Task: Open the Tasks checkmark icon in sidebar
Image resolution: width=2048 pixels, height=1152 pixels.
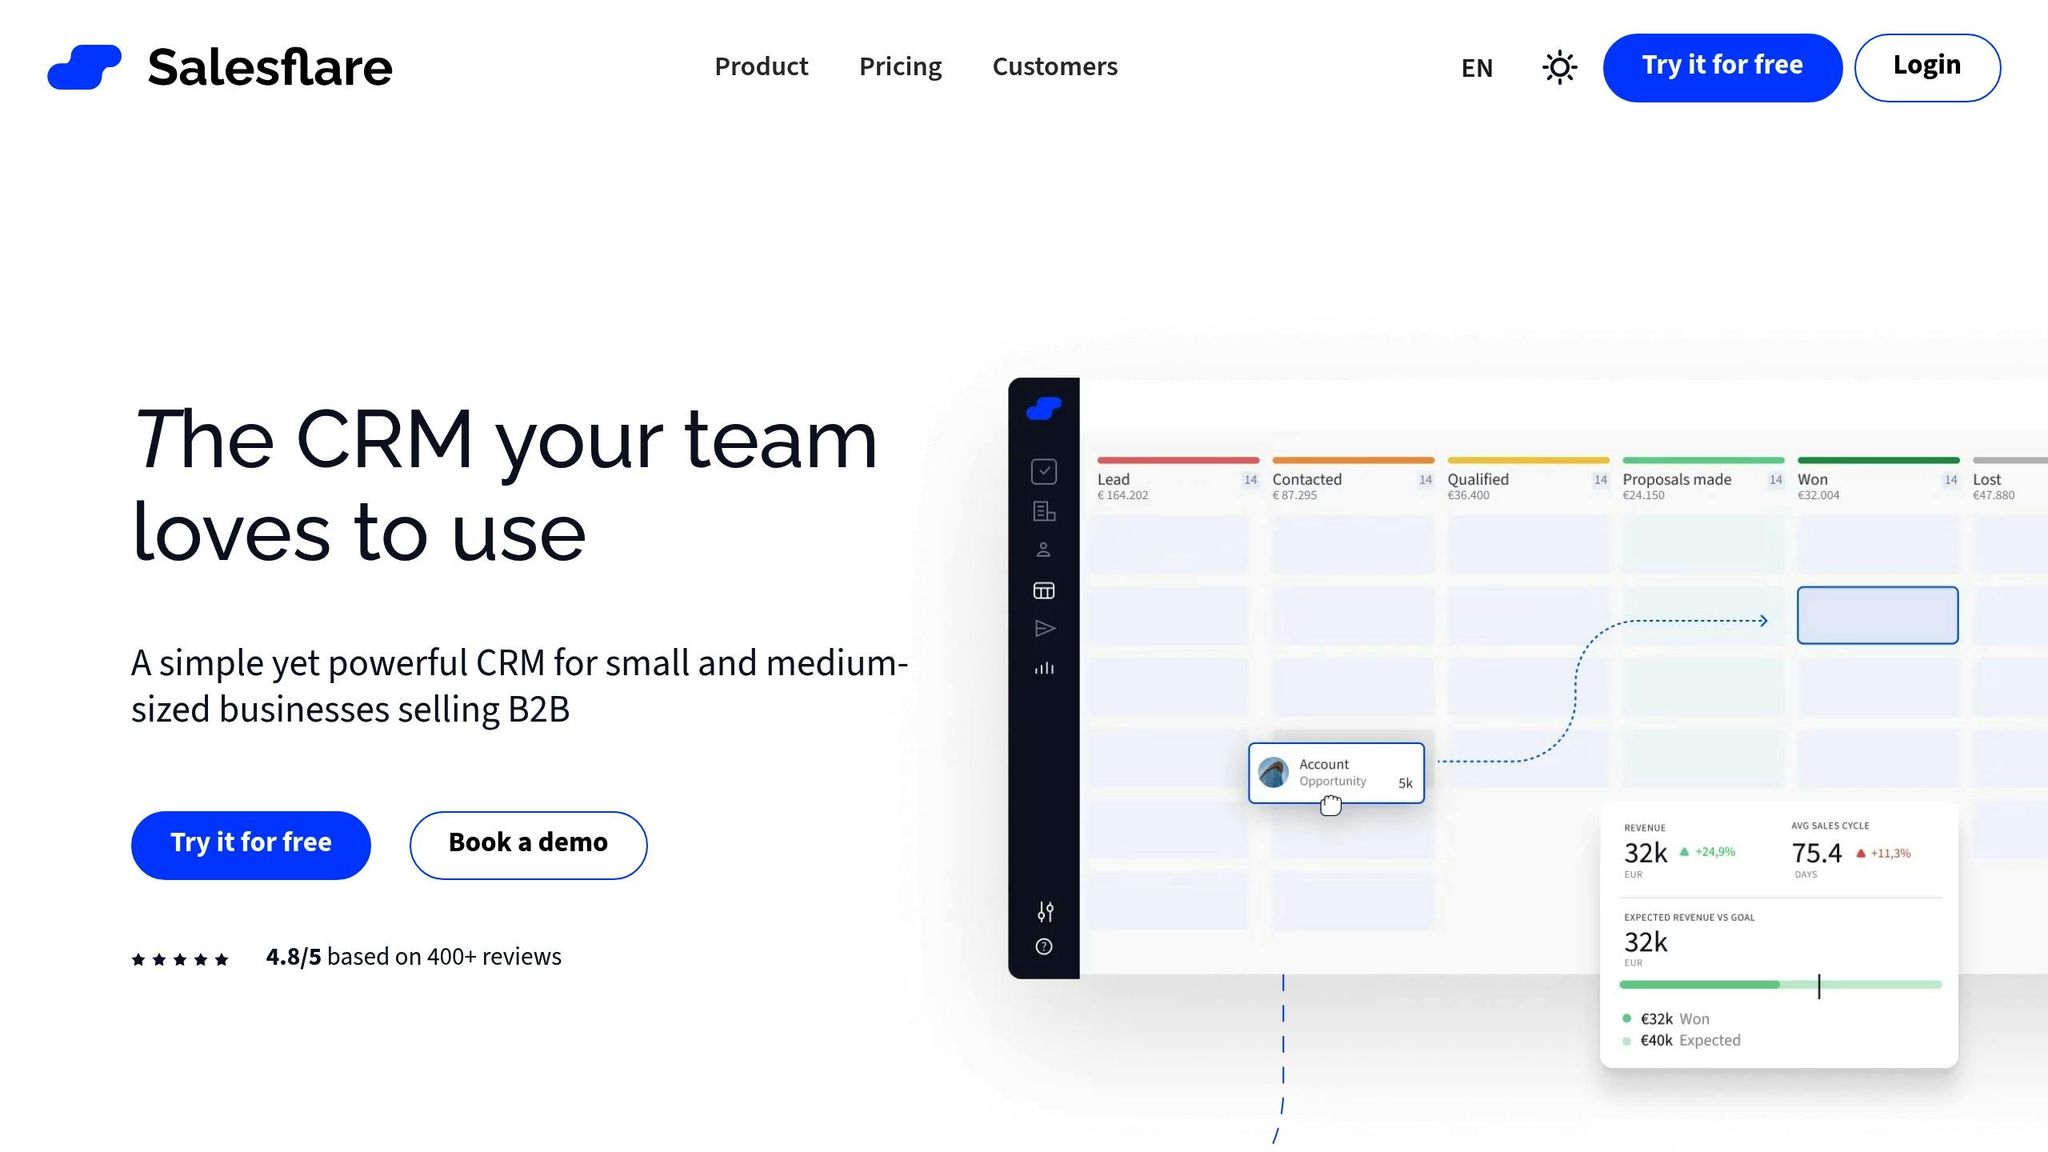Action: pos(1044,470)
